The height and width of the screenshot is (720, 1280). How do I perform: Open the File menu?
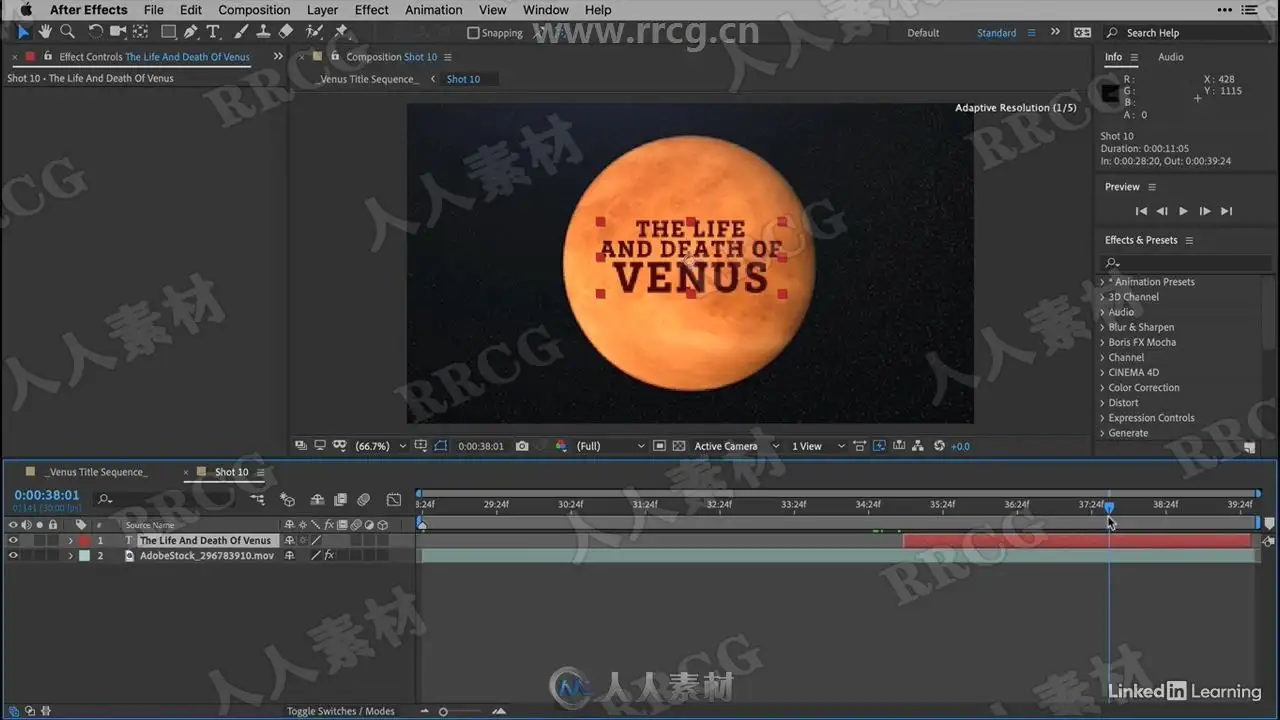tap(154, 10)
